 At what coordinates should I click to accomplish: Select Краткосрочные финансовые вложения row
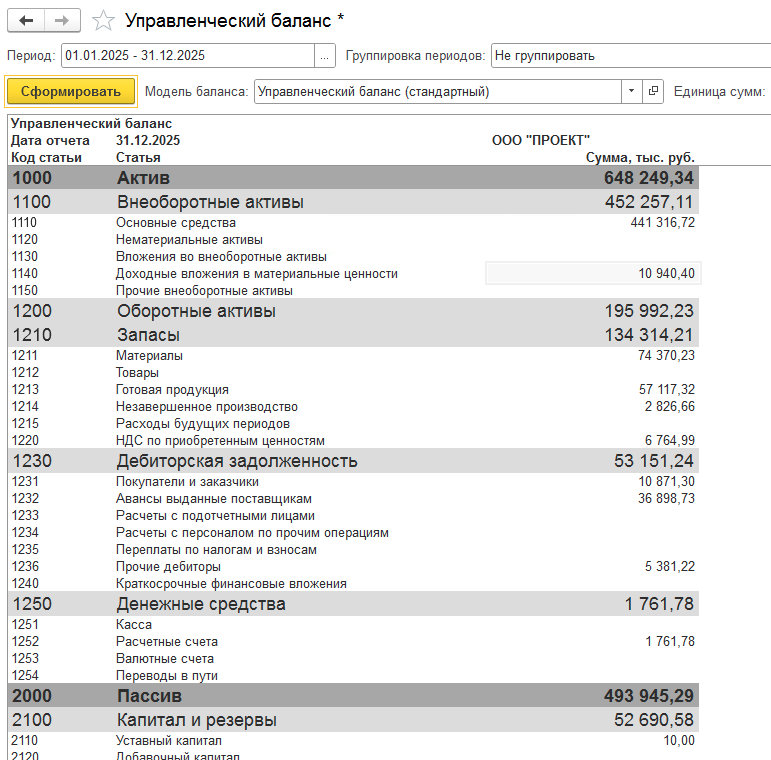pyautogui.click(x=353, y=584)
